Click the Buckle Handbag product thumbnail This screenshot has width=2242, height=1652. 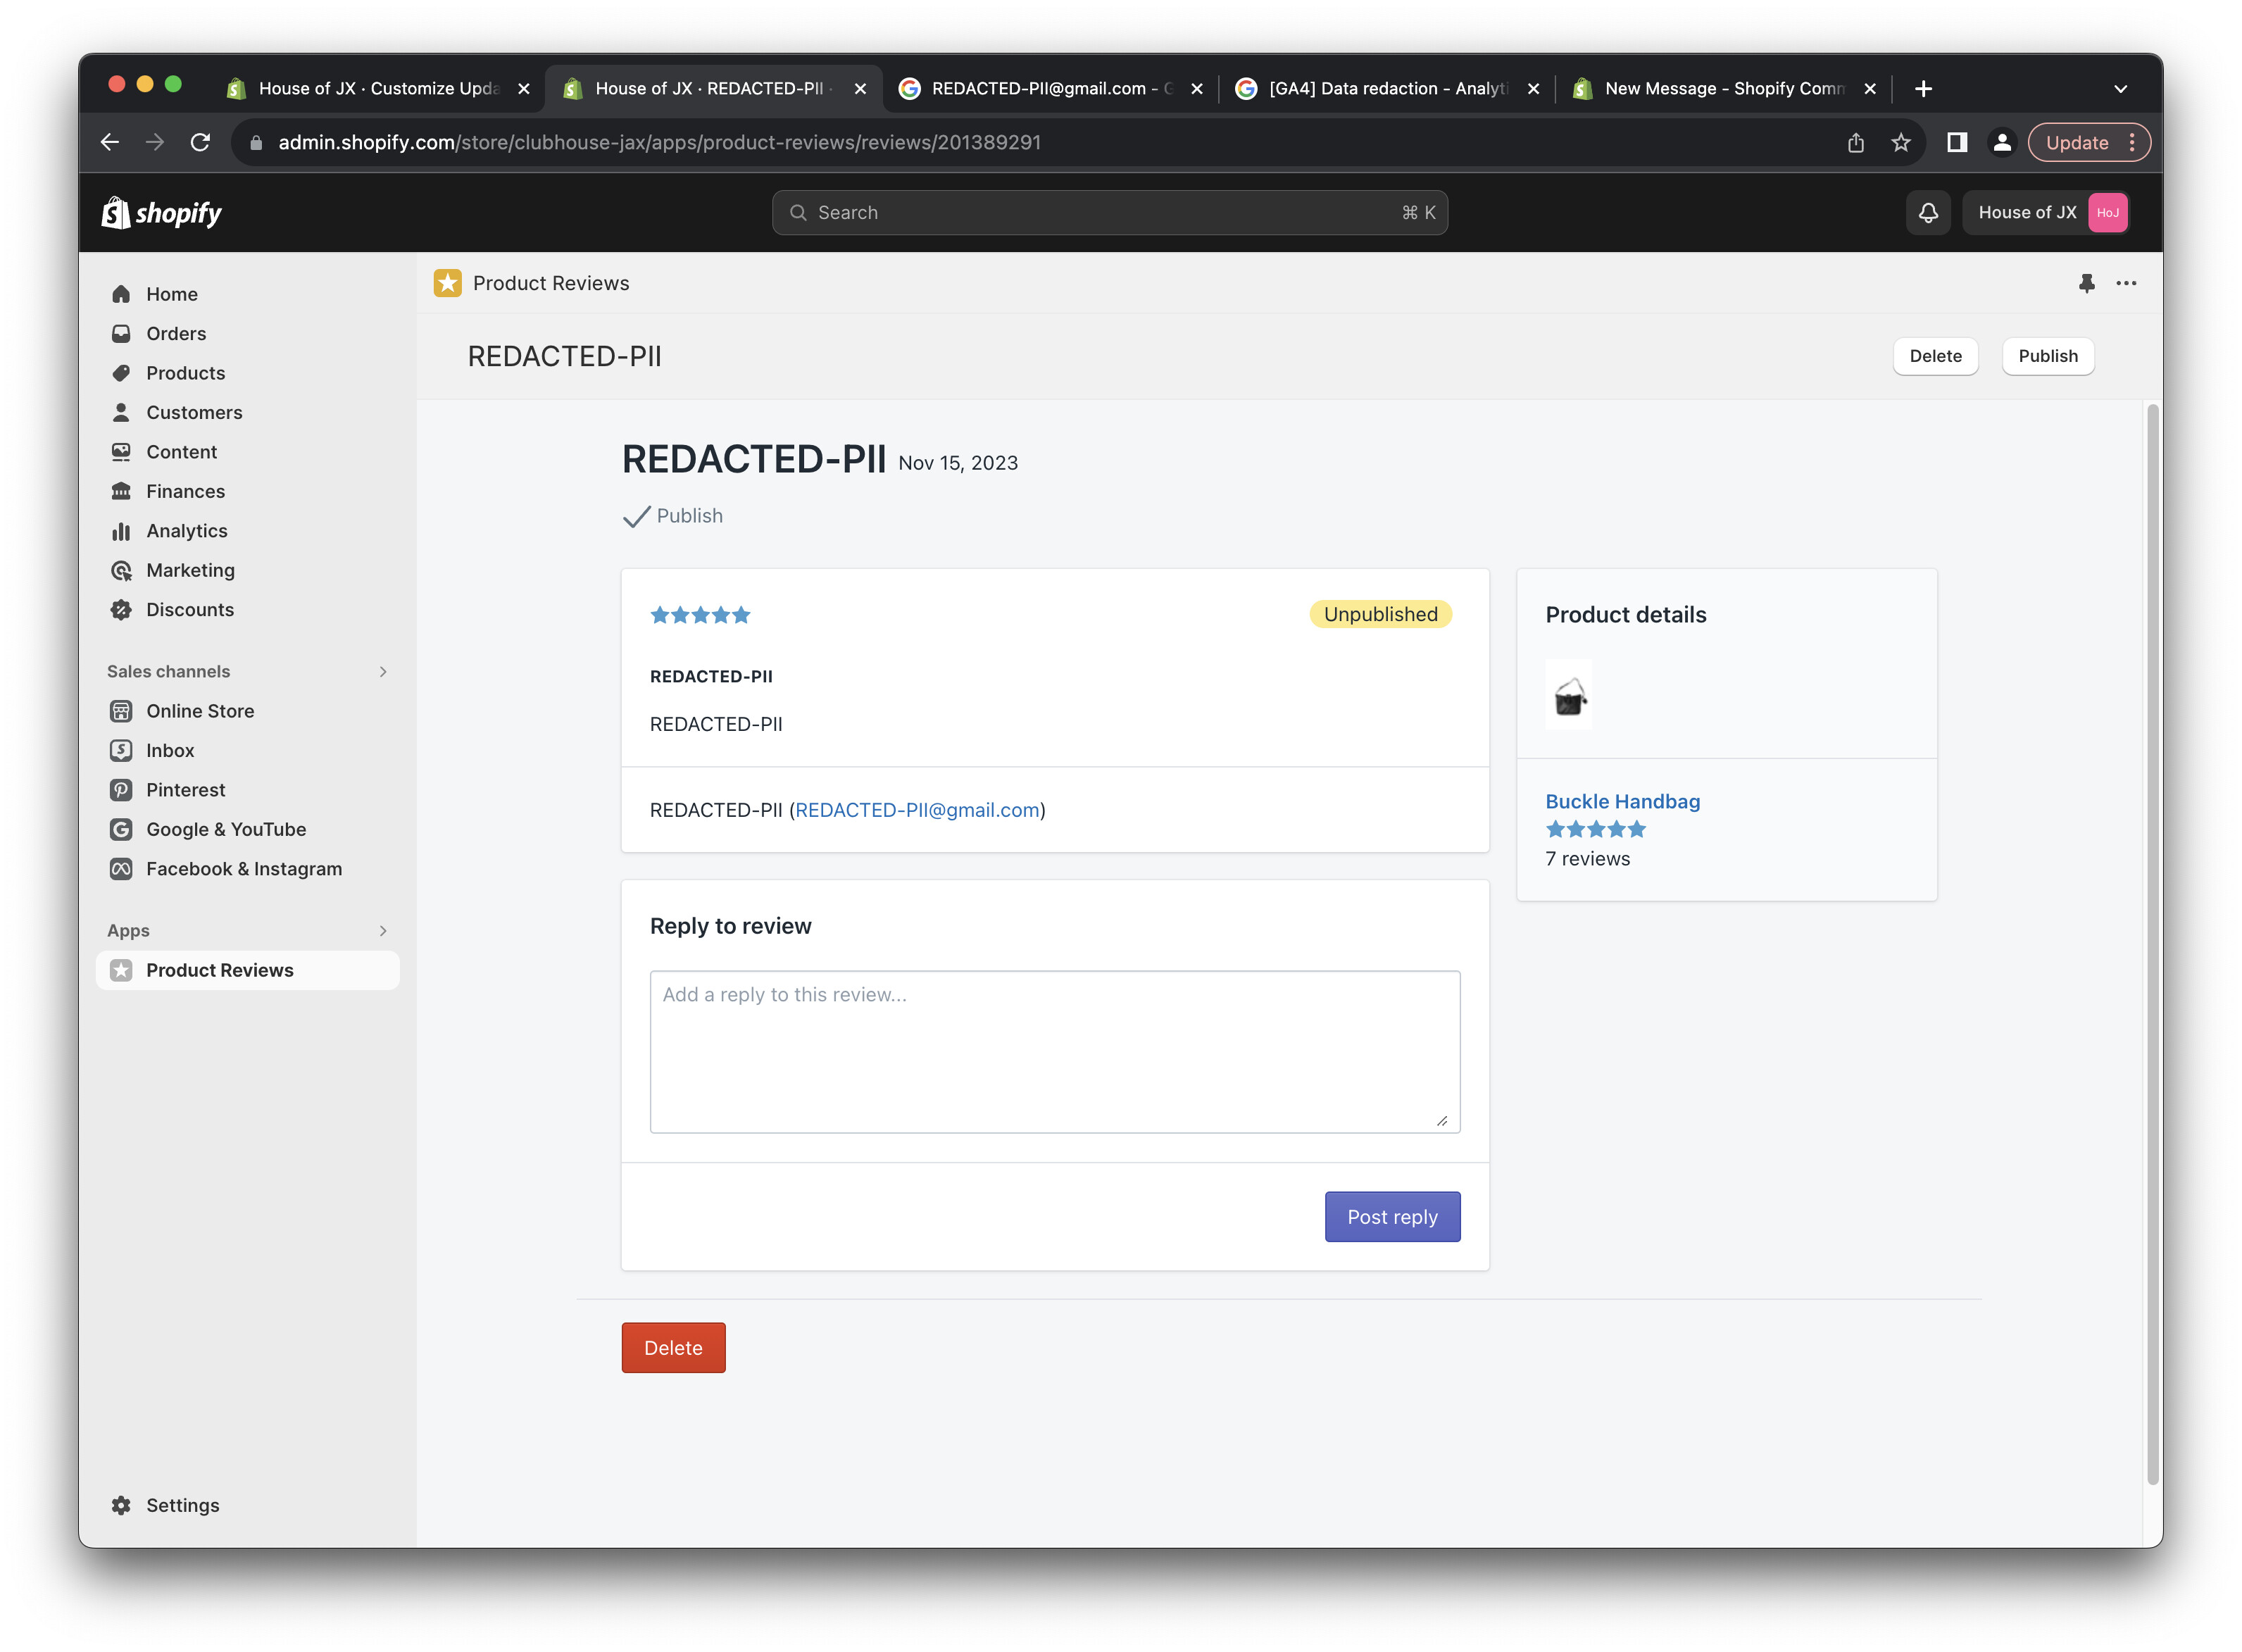coord(1568,695)
